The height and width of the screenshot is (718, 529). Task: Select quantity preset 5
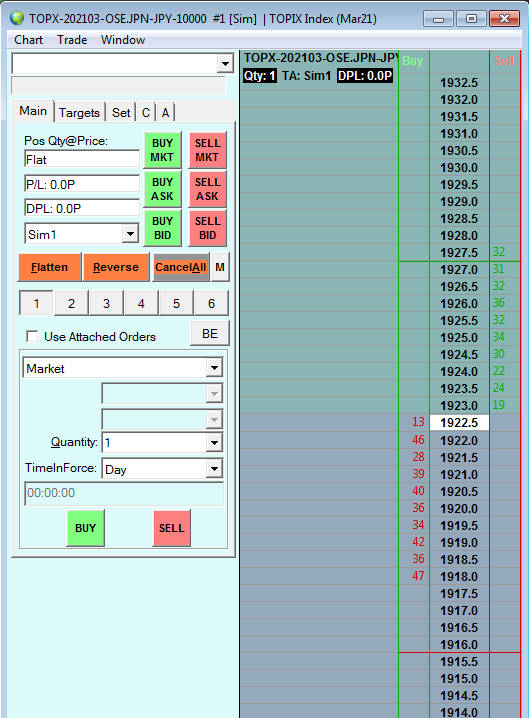176,303
